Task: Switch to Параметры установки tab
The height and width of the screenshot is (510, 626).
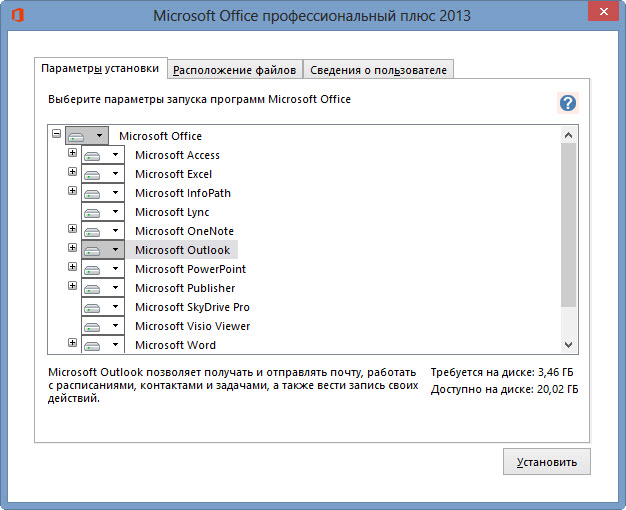Action: [100, 68]
